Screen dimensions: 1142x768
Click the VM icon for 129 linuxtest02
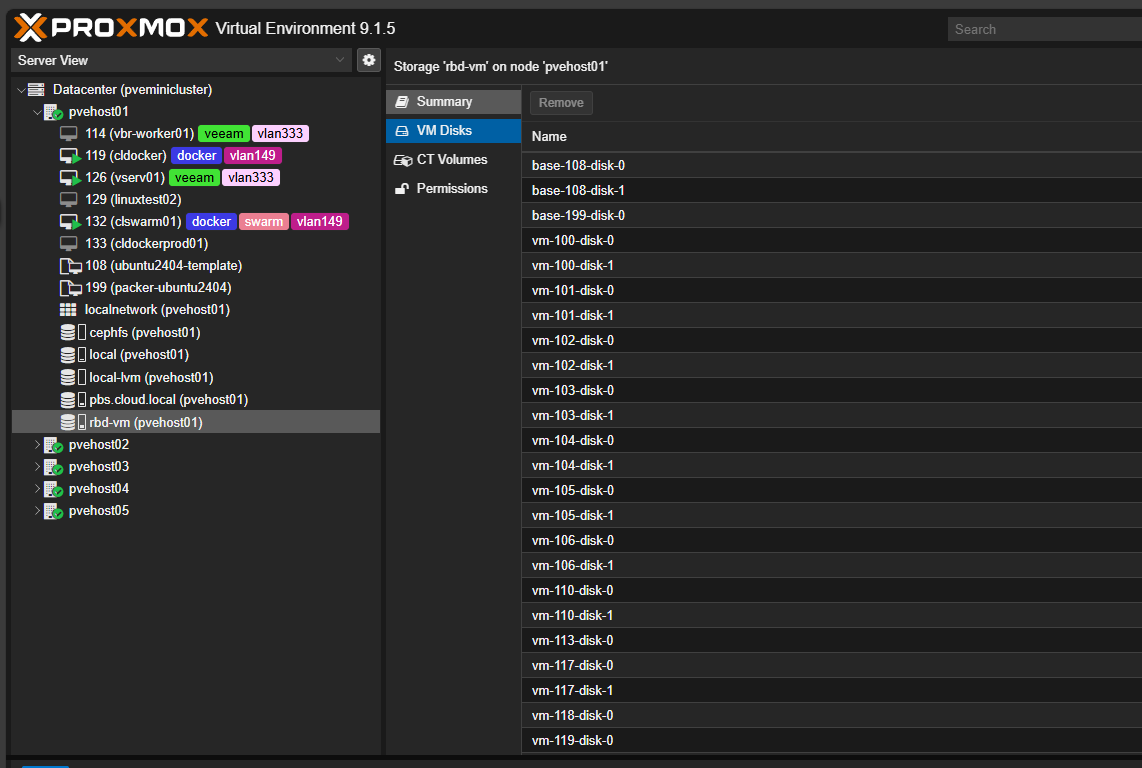(68, 200)
